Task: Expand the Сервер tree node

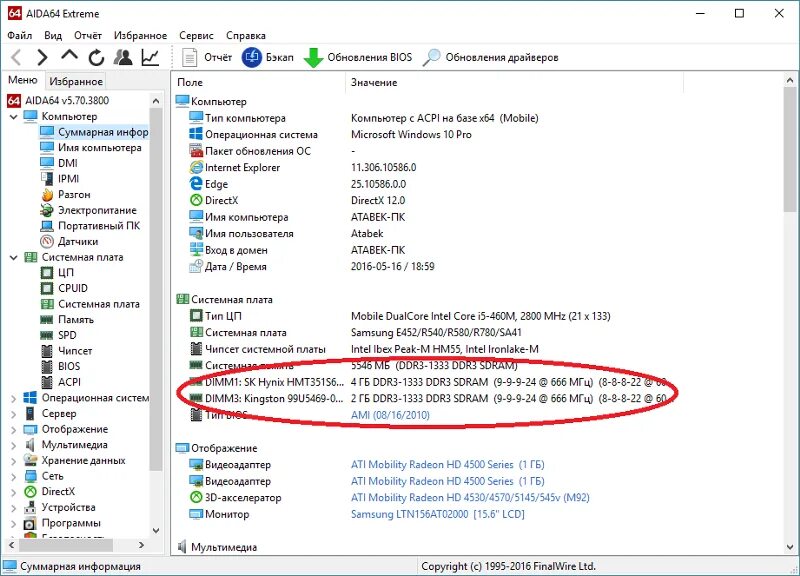Action: (x=14, y=414)
